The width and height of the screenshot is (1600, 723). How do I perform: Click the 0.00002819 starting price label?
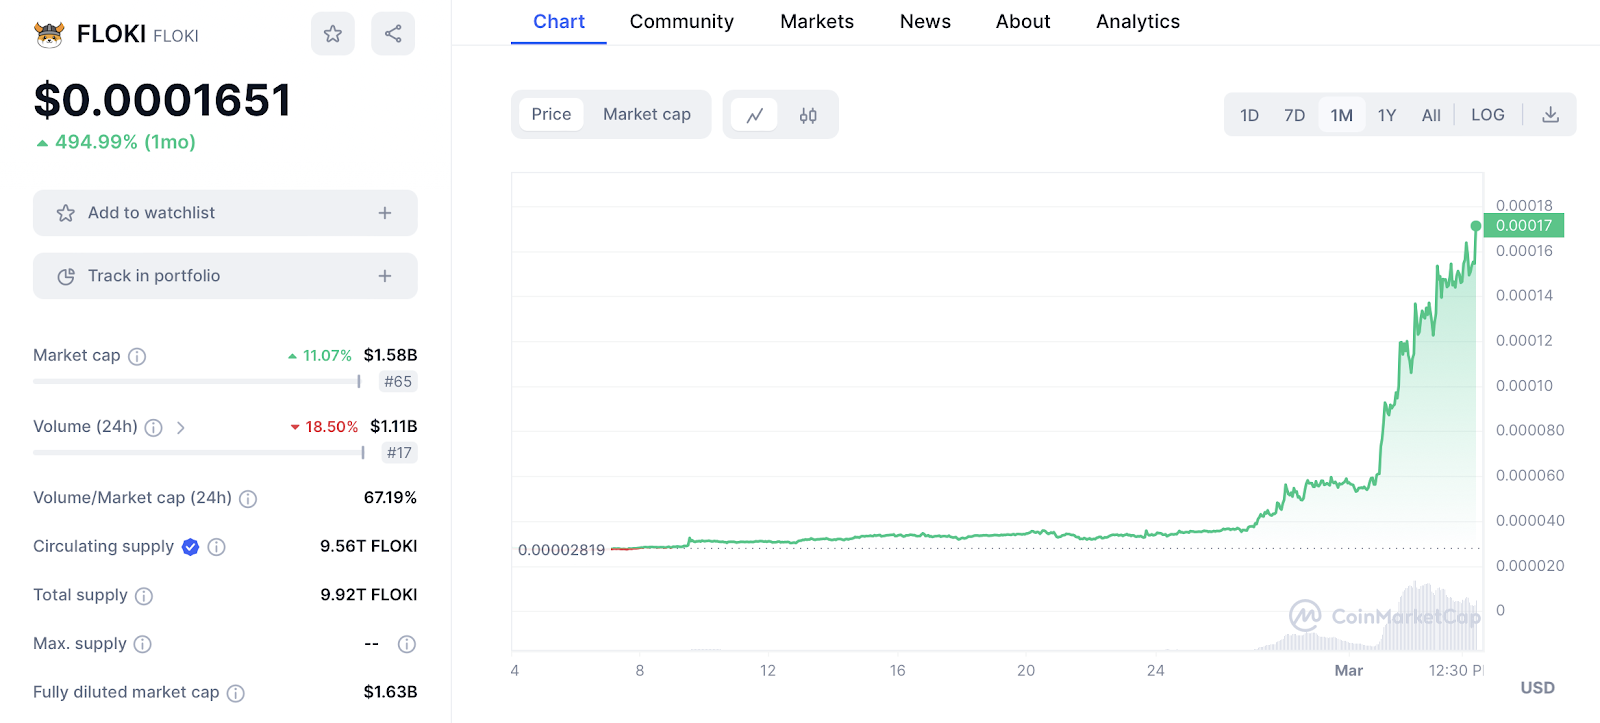(x=561, y=550)
